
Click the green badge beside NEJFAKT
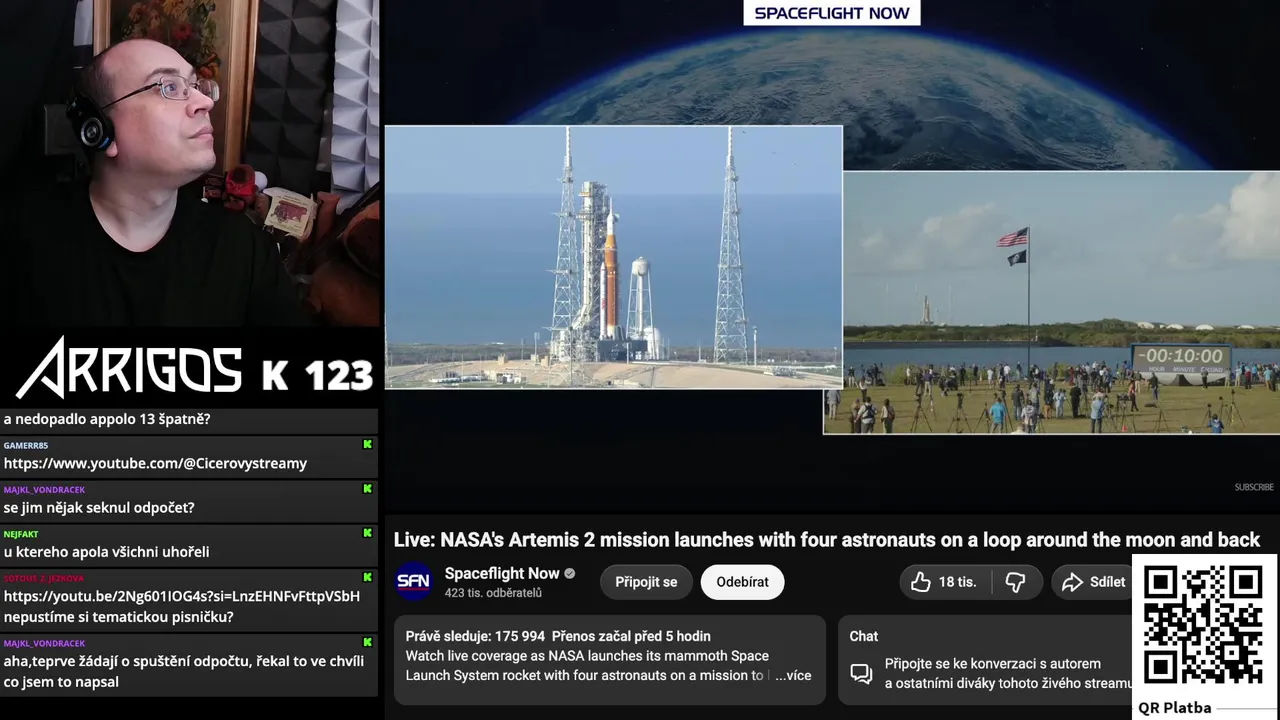point(367,534)
